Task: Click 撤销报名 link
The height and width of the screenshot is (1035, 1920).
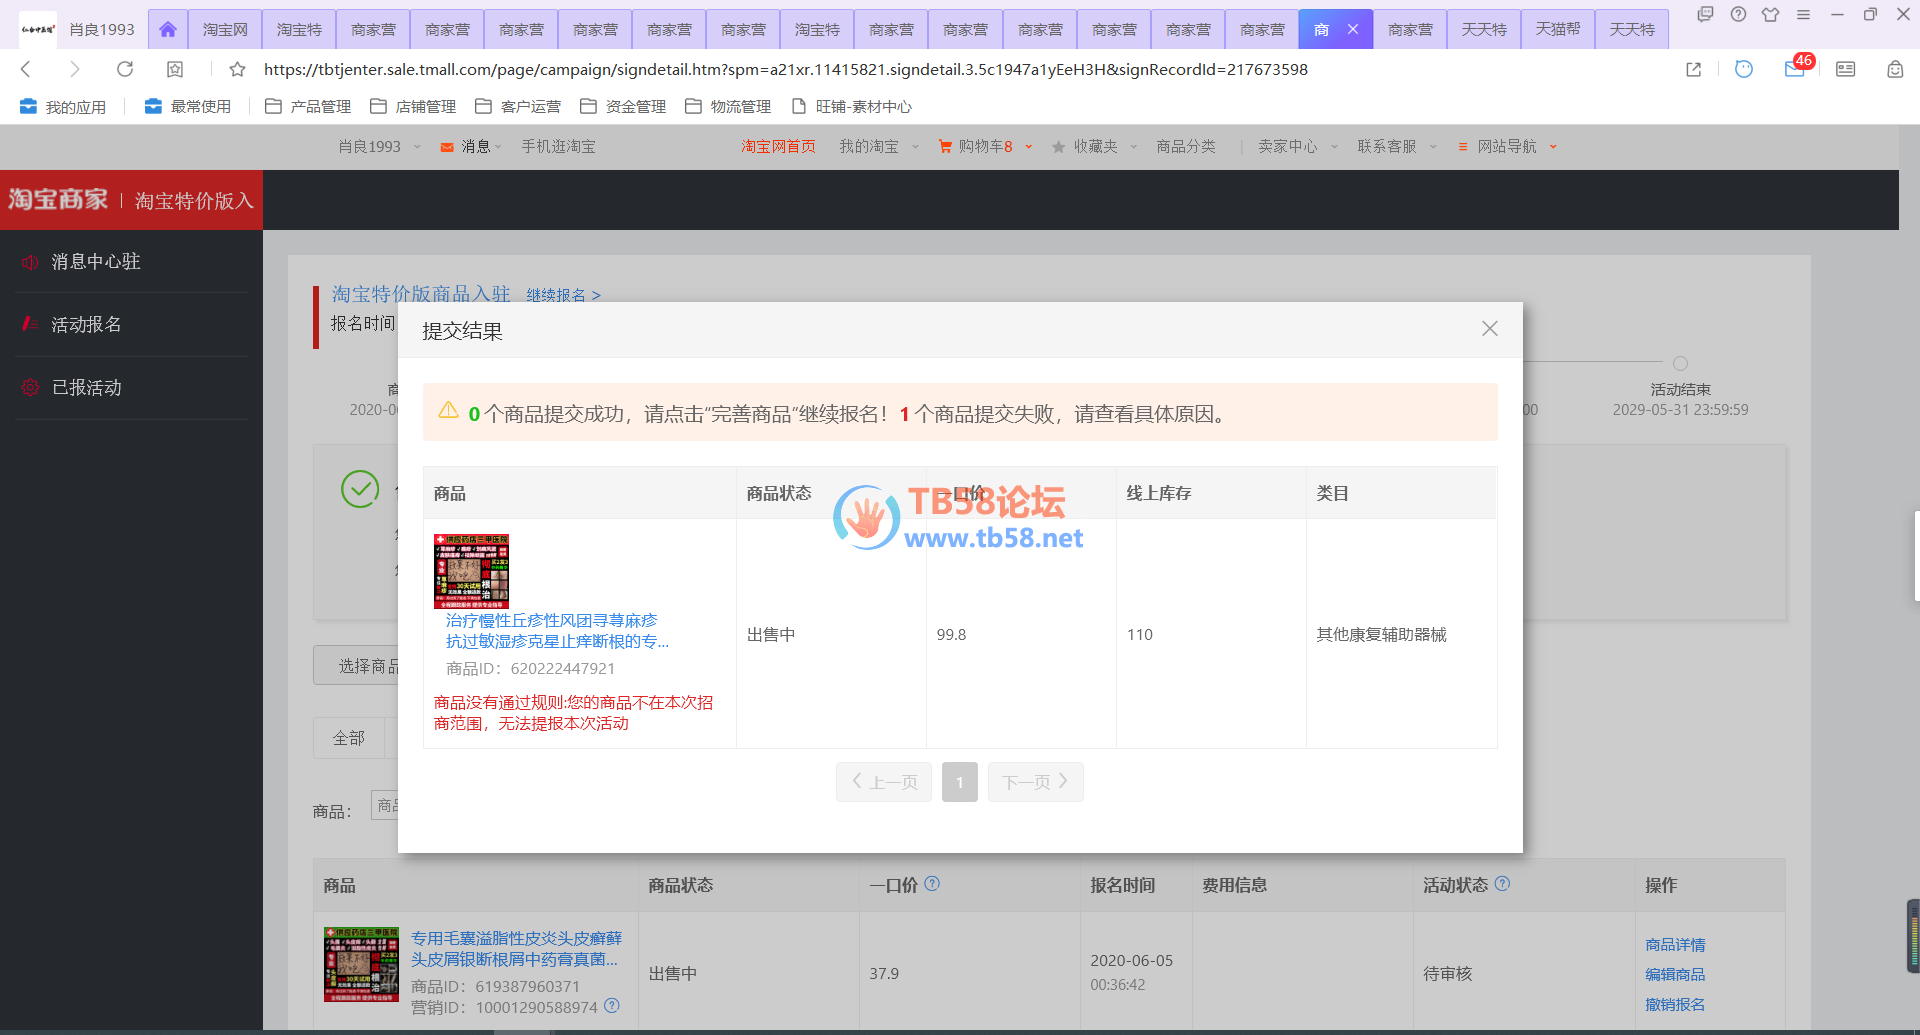Action: pyautogui.click(x=1675, y=1004)
